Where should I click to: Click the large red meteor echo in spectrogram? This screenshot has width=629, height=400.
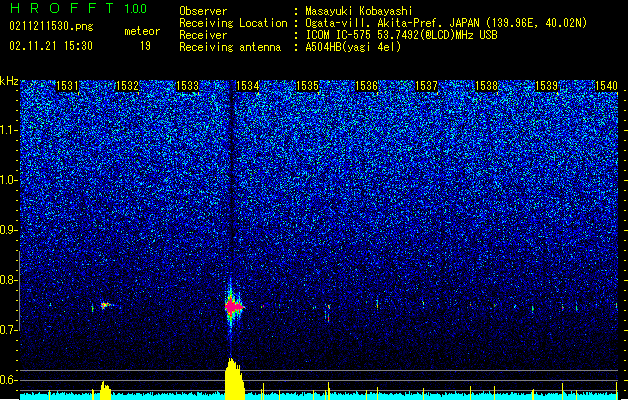coord(233,307)
